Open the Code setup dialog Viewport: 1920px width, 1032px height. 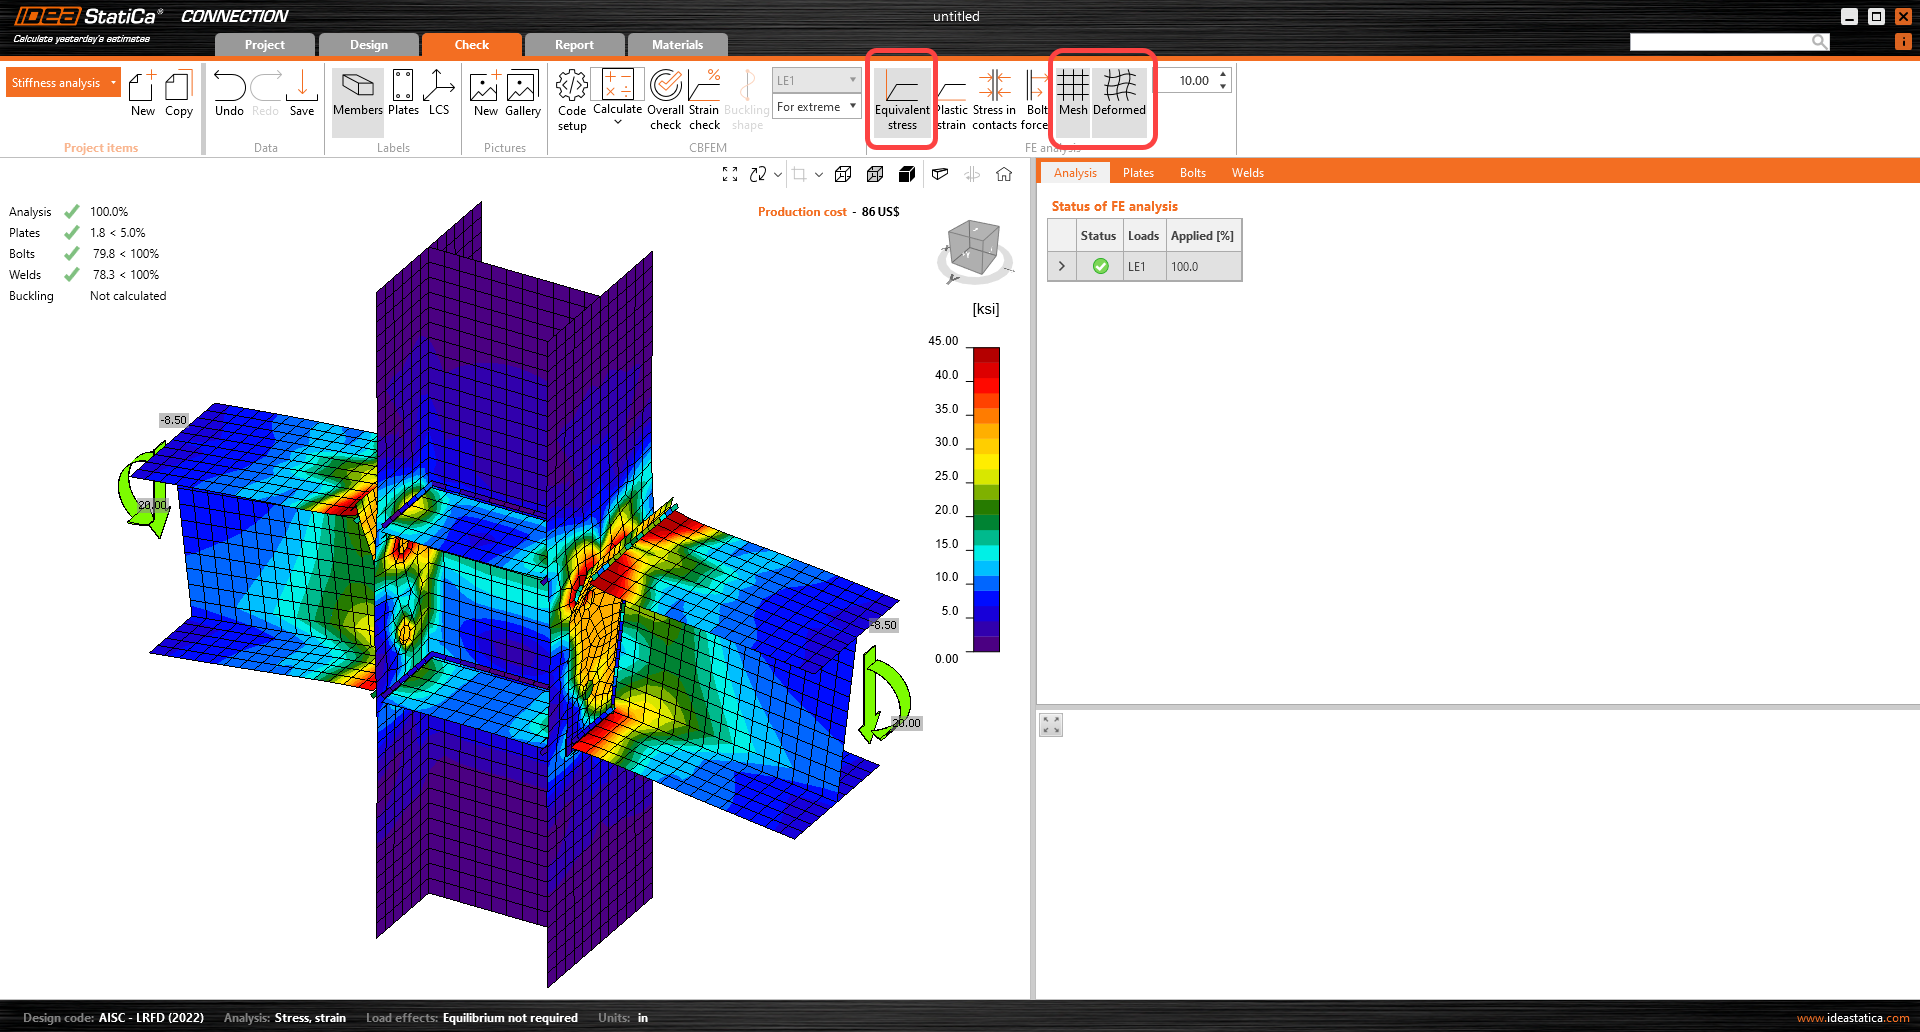[x=571, y=99]
